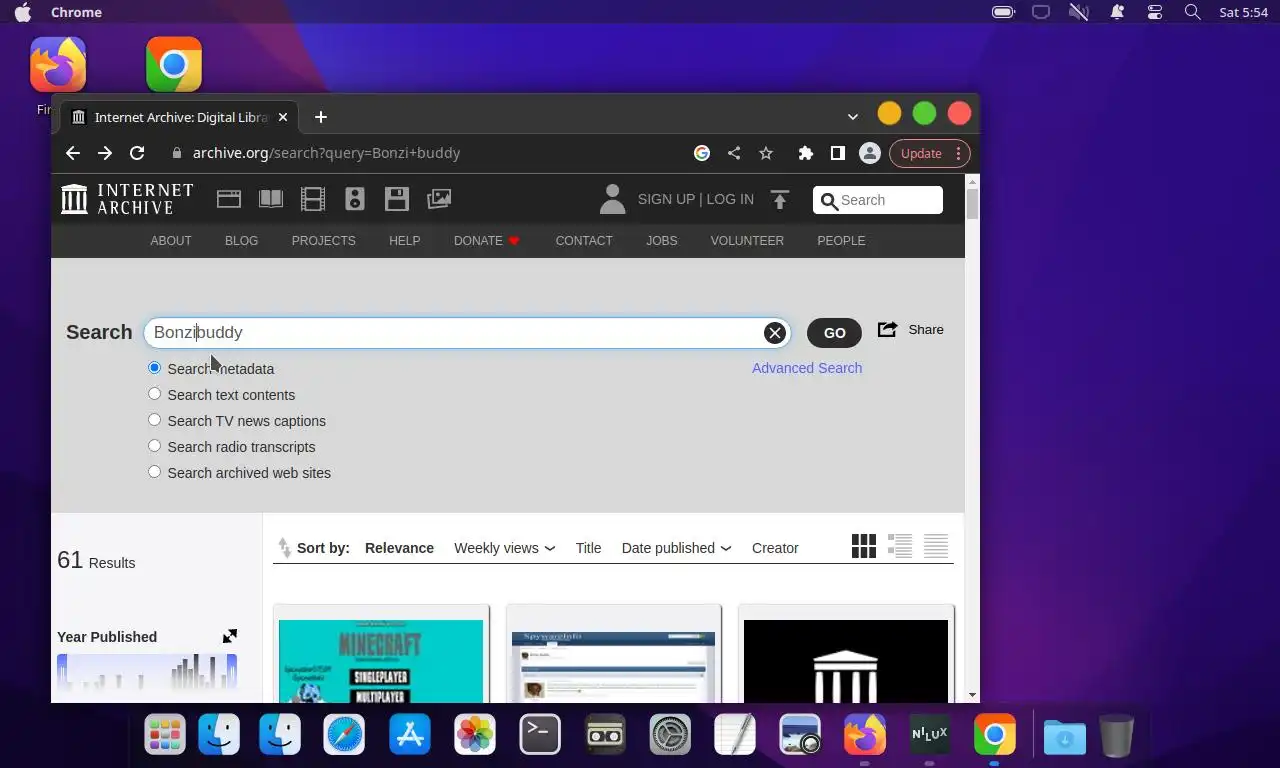The width and height of the screenshot is (1280, 768).
Task: Open the DONATE nav item
Action: [x=487, y=241]
